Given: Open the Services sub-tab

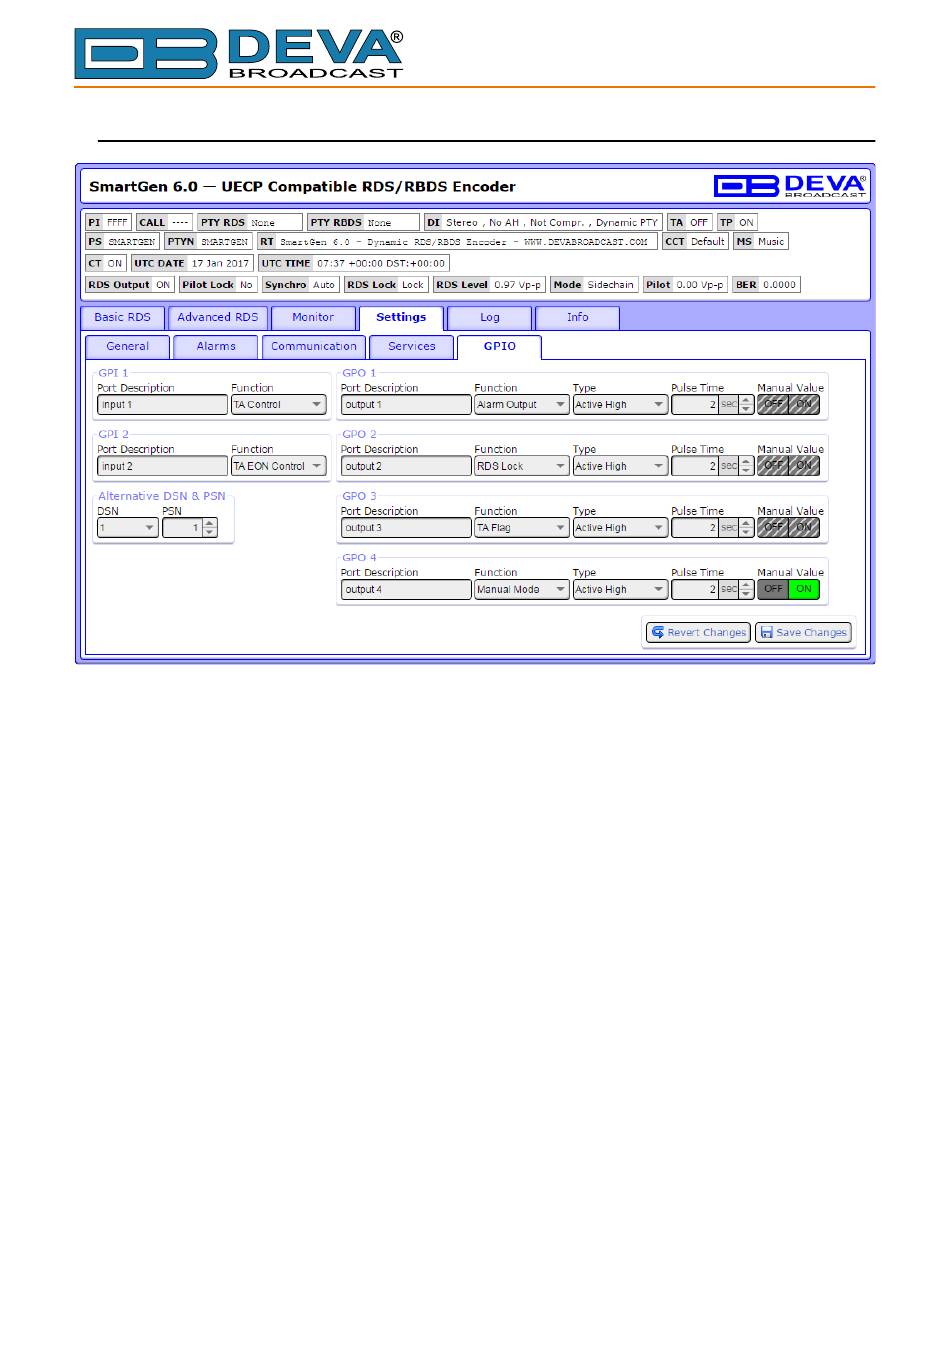Looking at the screenshot, I should (x=412, y=346).
